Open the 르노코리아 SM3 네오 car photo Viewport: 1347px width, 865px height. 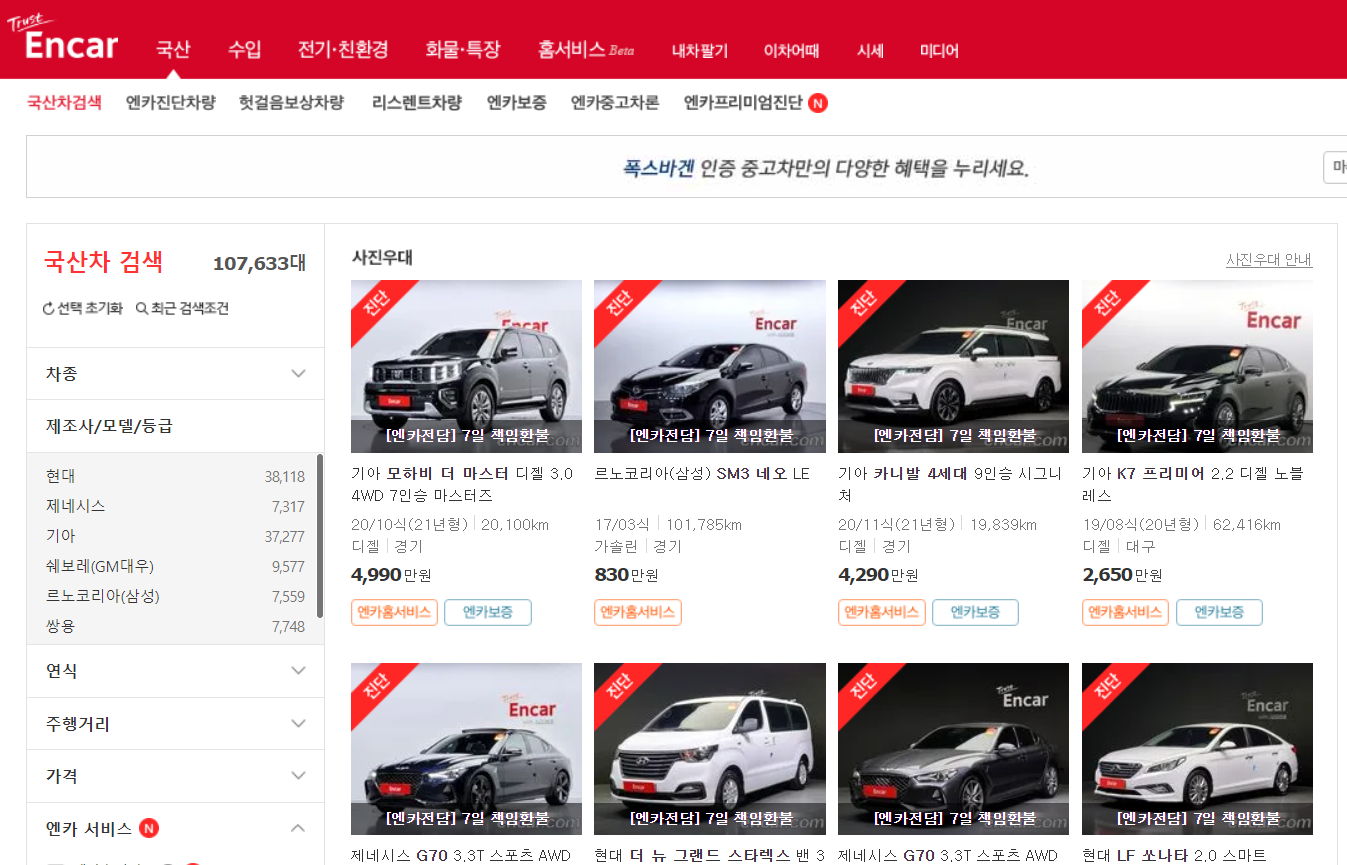pyautogui.click(x=710, y=366)
